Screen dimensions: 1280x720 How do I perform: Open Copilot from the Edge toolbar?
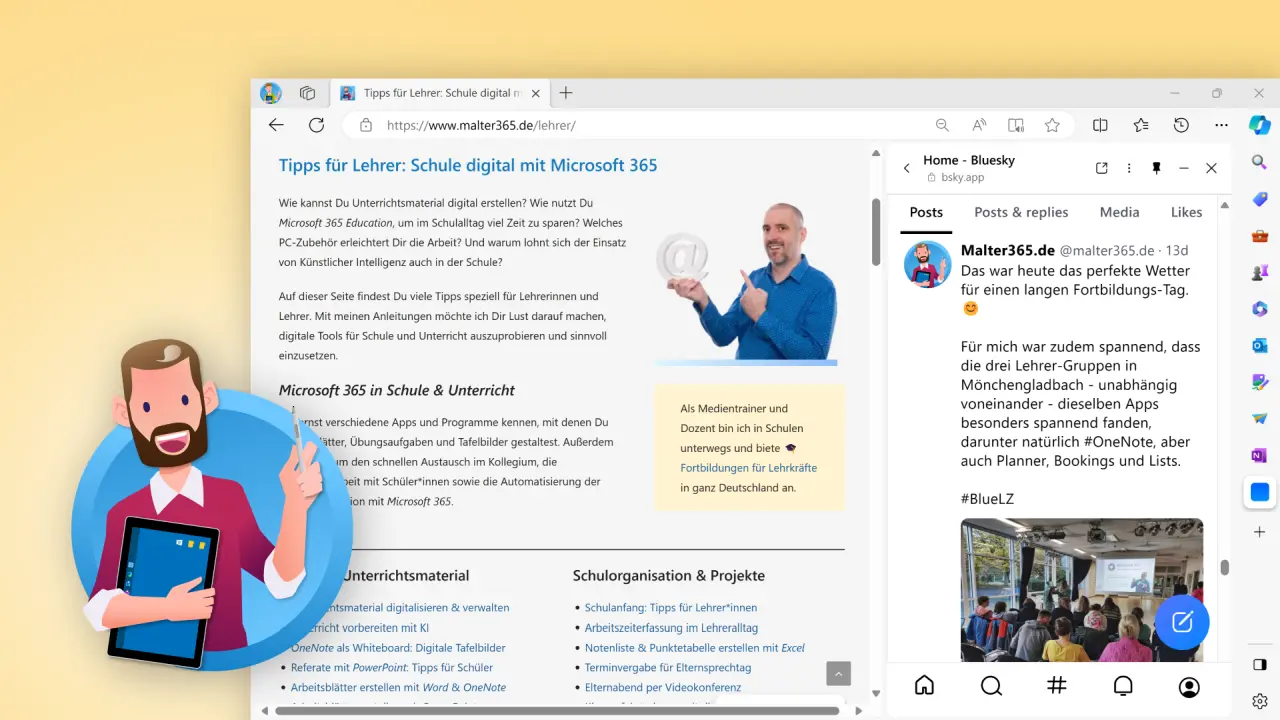1259,125
